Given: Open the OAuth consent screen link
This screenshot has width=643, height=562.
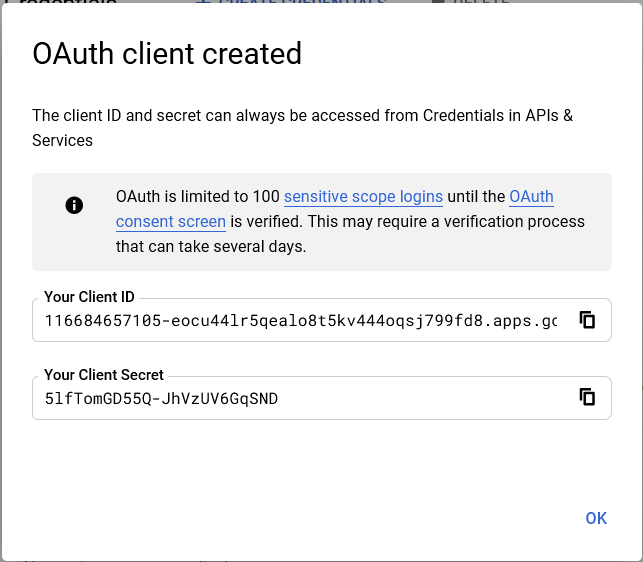Looking at the screenshot, I should pyautogui.click(x=172, y=221).
